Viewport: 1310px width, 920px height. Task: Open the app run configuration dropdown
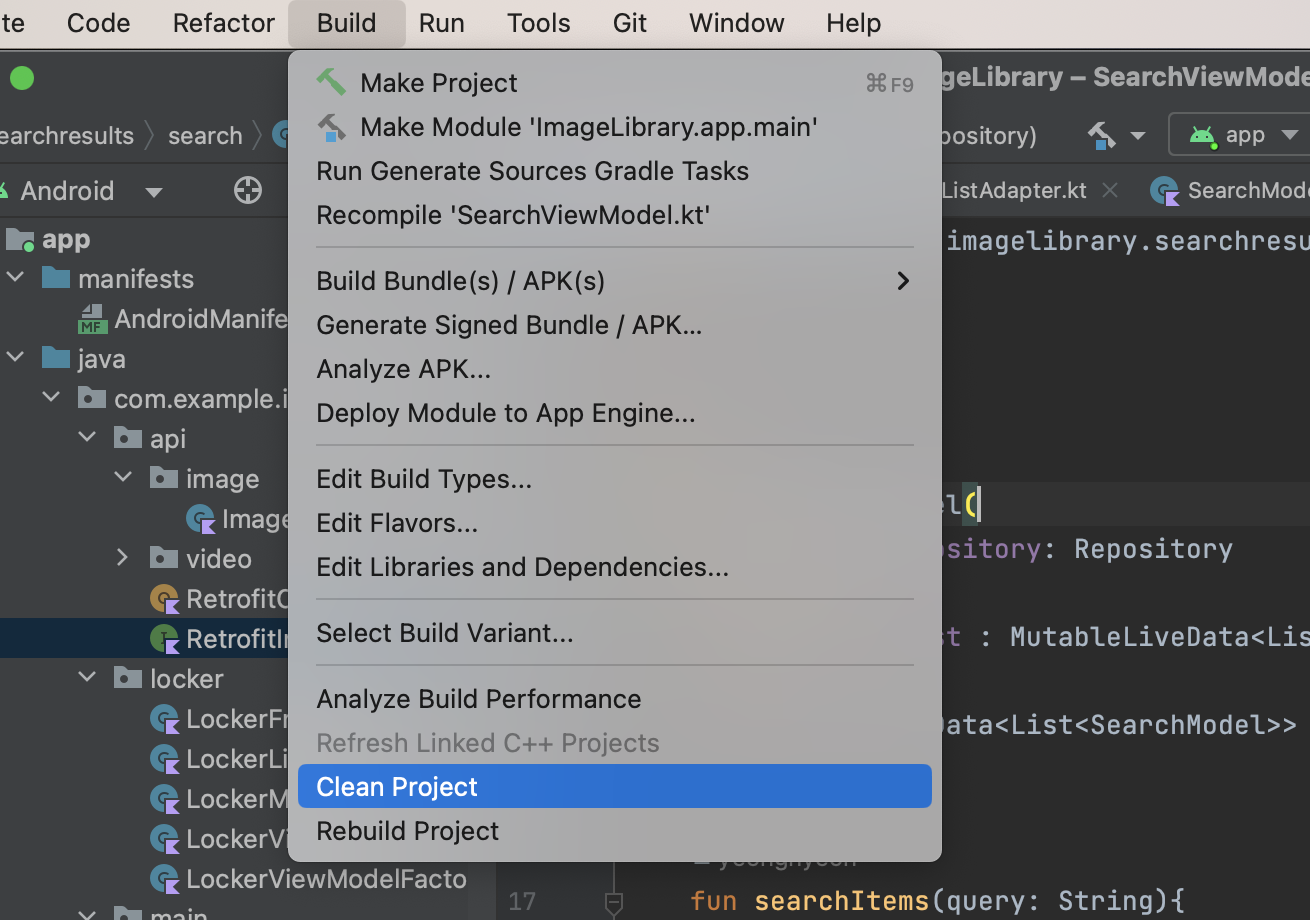click(x=1290, y=135)
